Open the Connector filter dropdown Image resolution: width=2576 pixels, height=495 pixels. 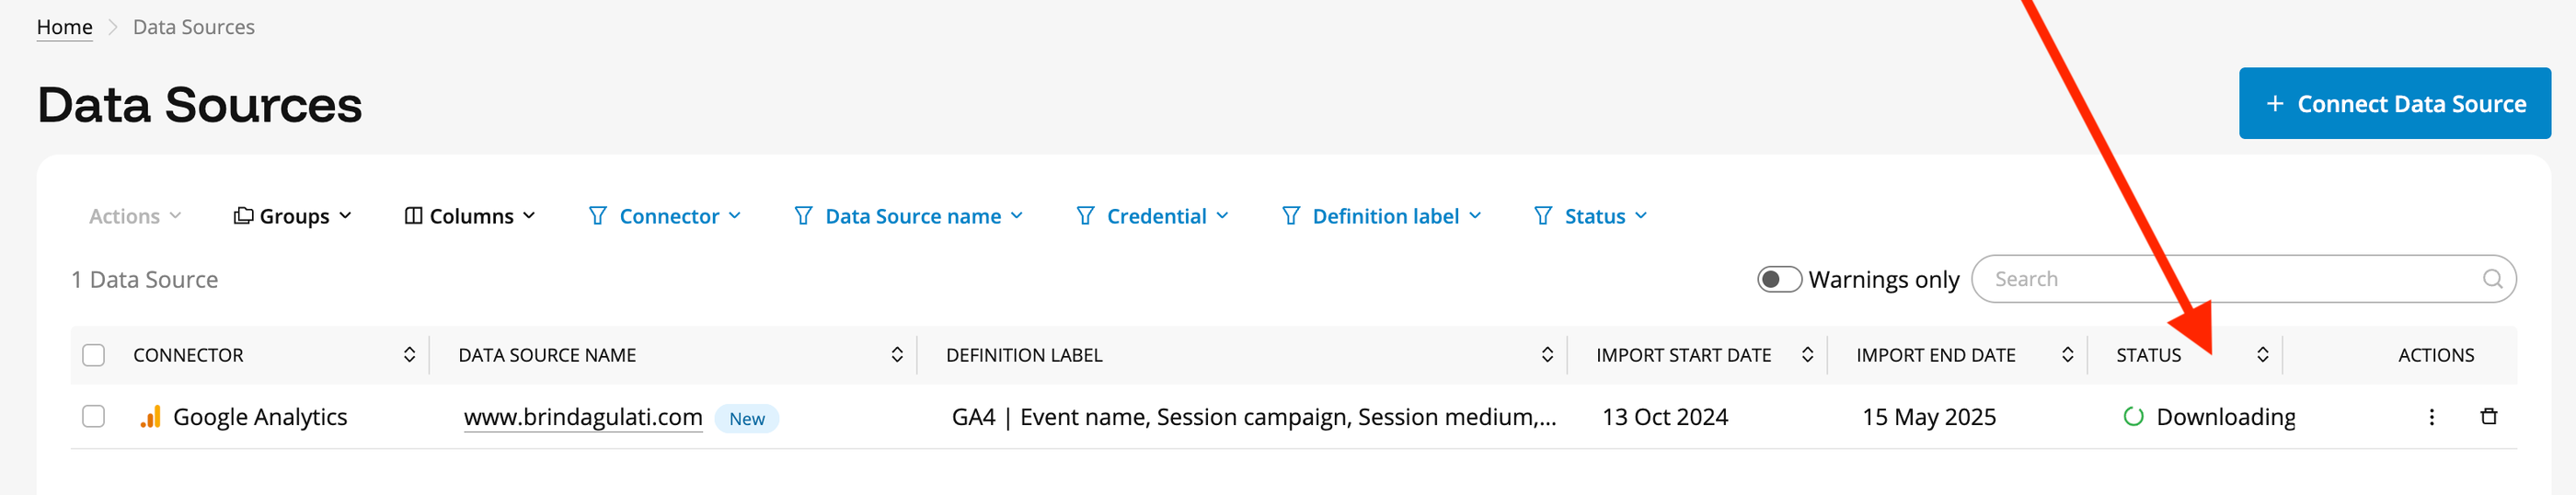665,216
